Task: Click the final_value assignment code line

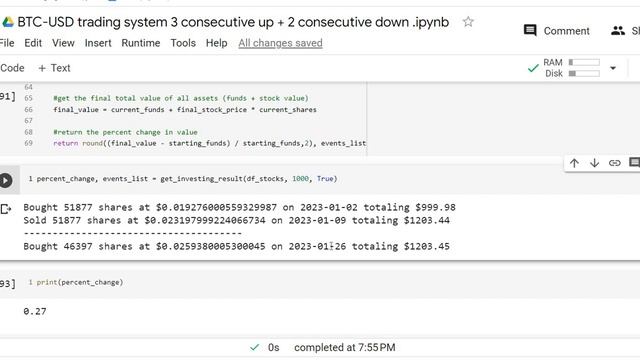Action: point(185,109)
